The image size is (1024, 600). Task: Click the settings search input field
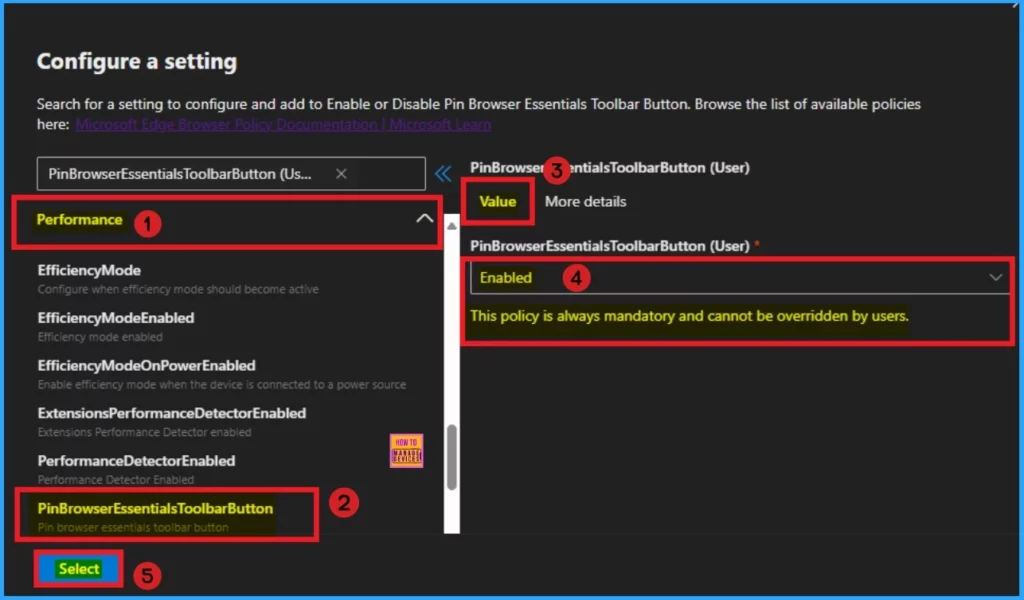[231, 174]
